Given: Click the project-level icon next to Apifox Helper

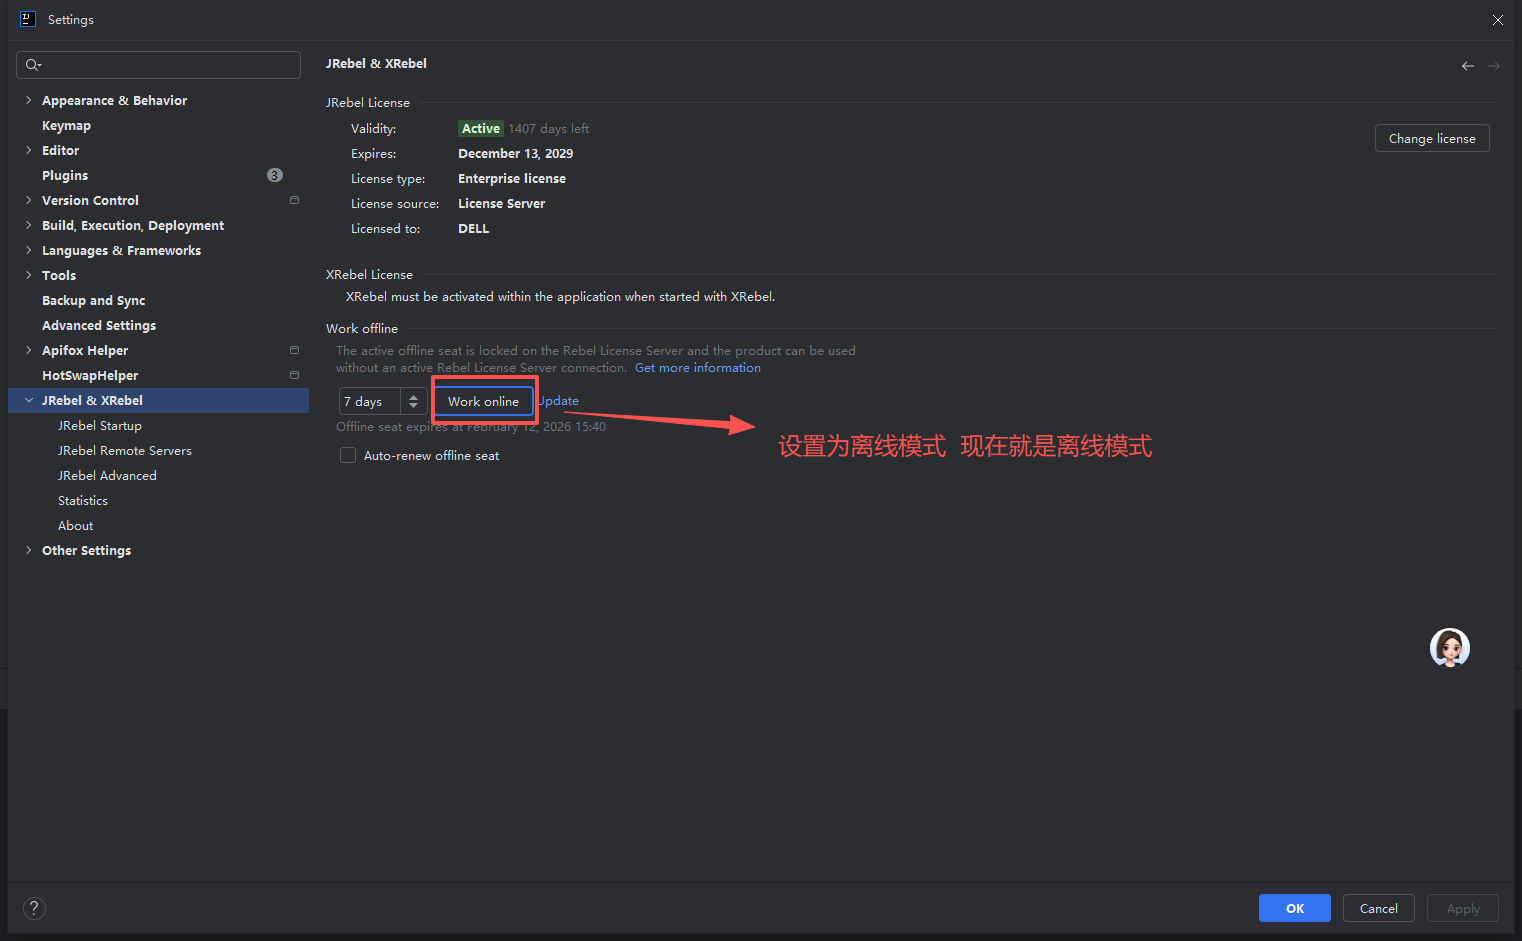Looking at the screenshot, I should pos(294,350).
